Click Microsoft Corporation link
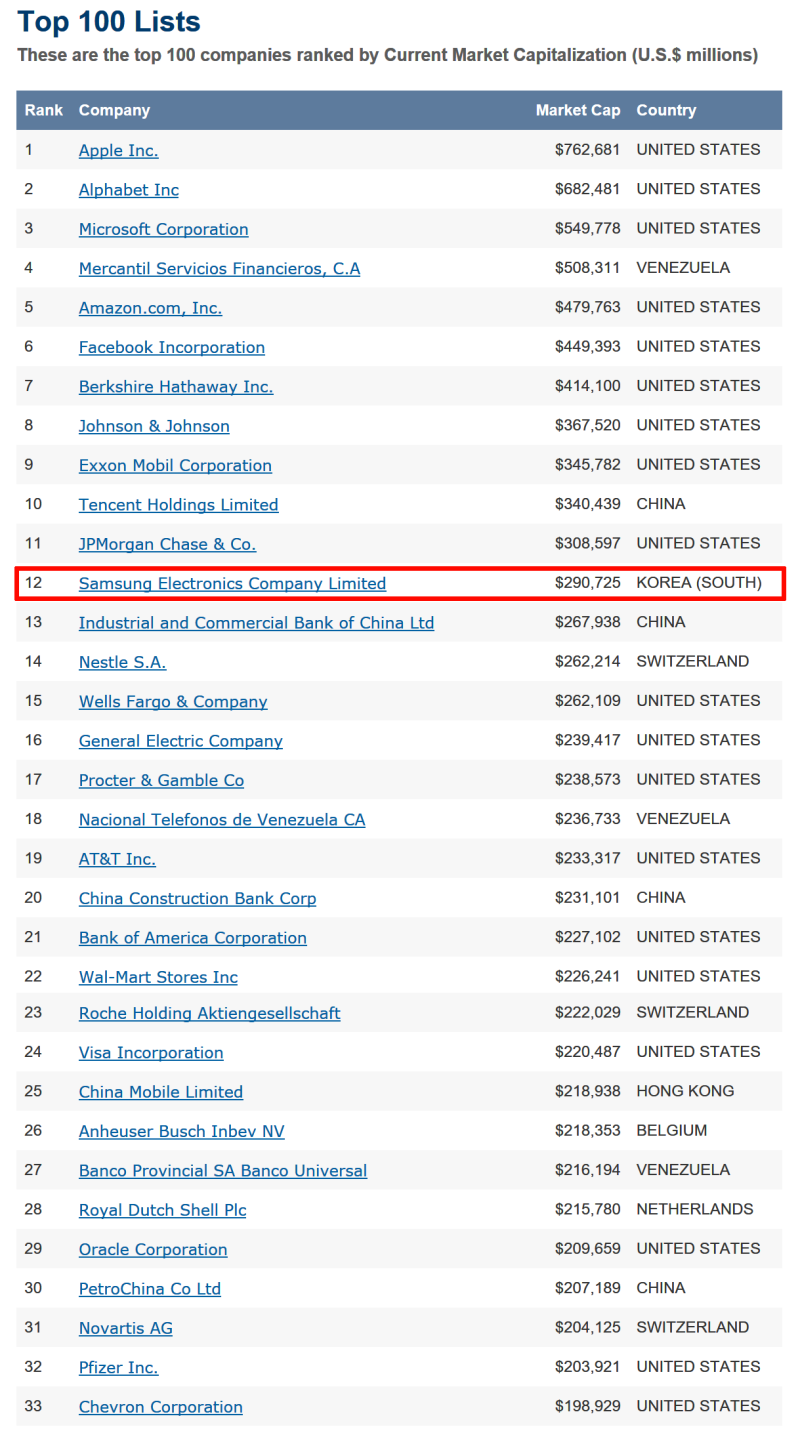The height and width of the screenshot is (1429, 800). [x=164, y=229]
